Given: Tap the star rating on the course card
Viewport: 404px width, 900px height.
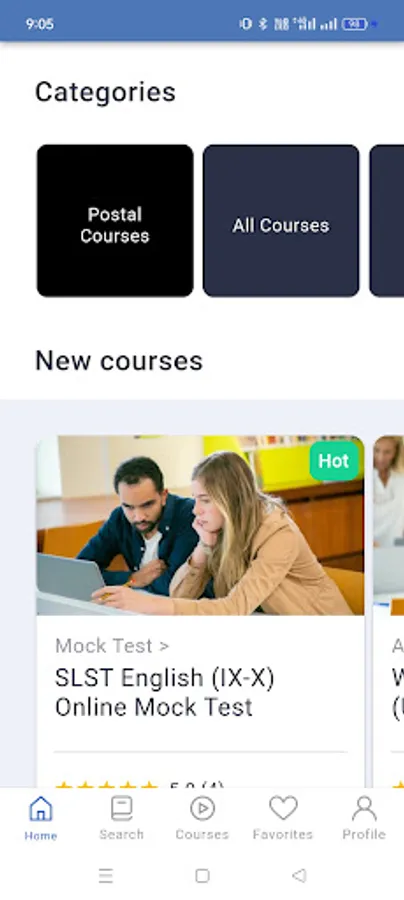Looking at the screenshot, I should pos(106,784).
